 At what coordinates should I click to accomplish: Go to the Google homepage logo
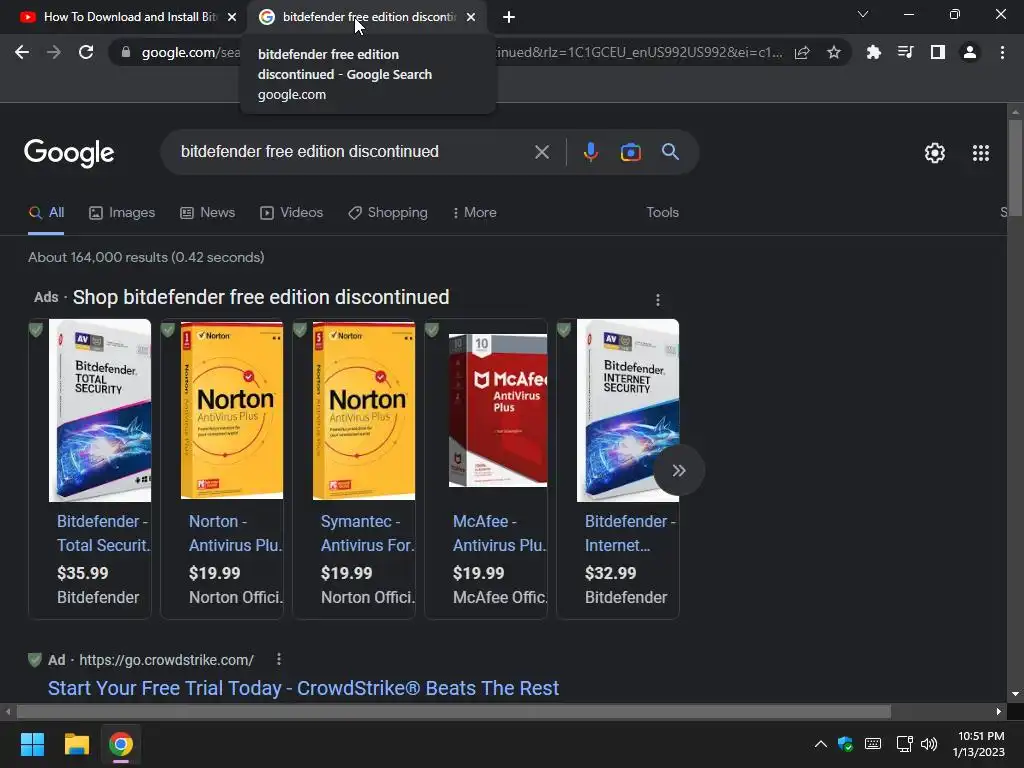(x=69, y=153)
